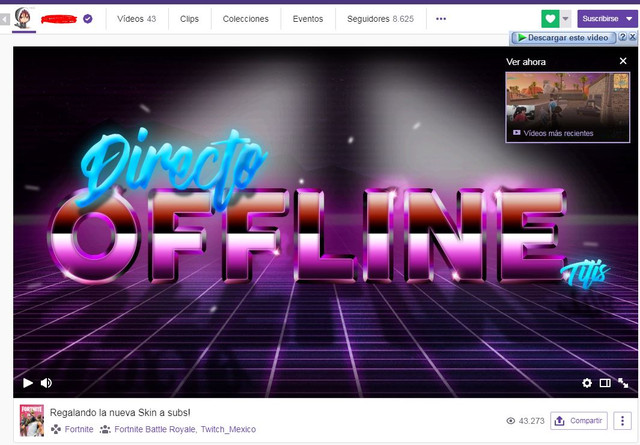Click the Suscribirse button
The height and width of the screenshot is (445, 640).
[600, 19]
